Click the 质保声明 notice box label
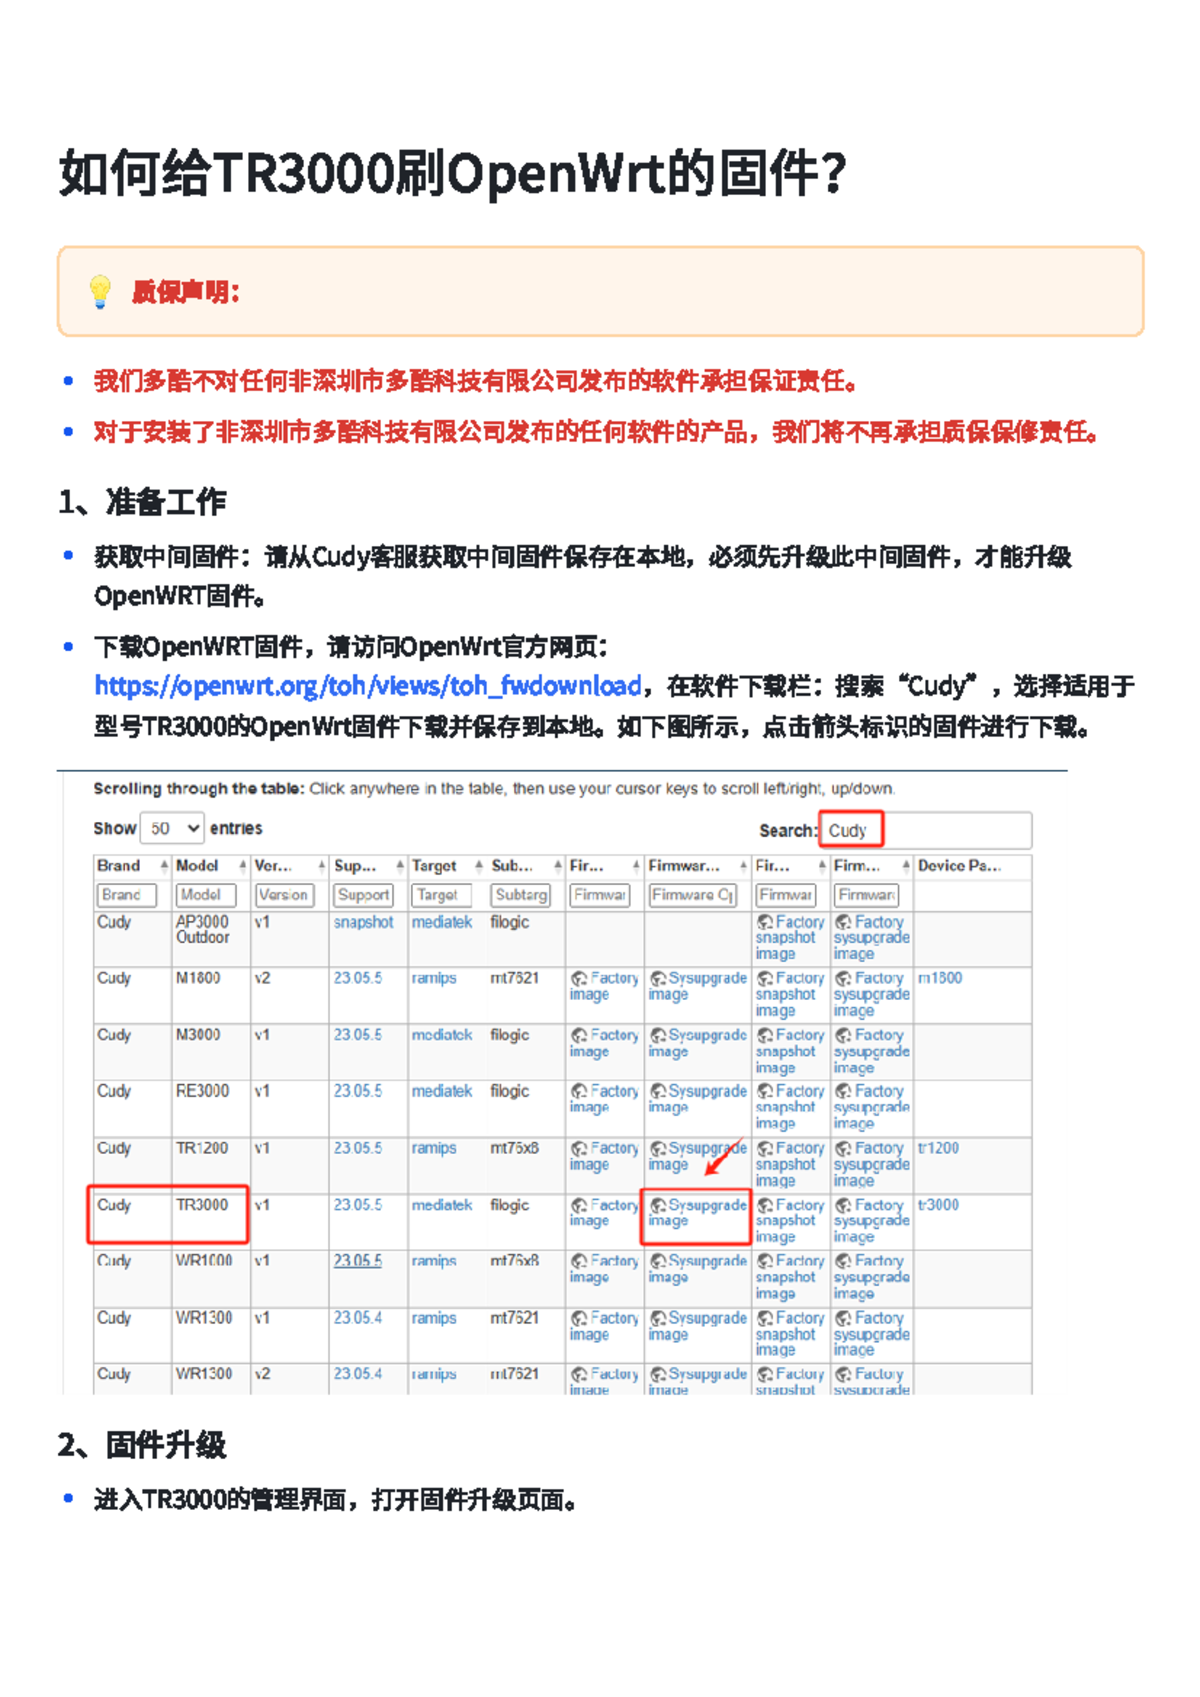Viewport: 1200px width, 1697px height. coord(186,292)
